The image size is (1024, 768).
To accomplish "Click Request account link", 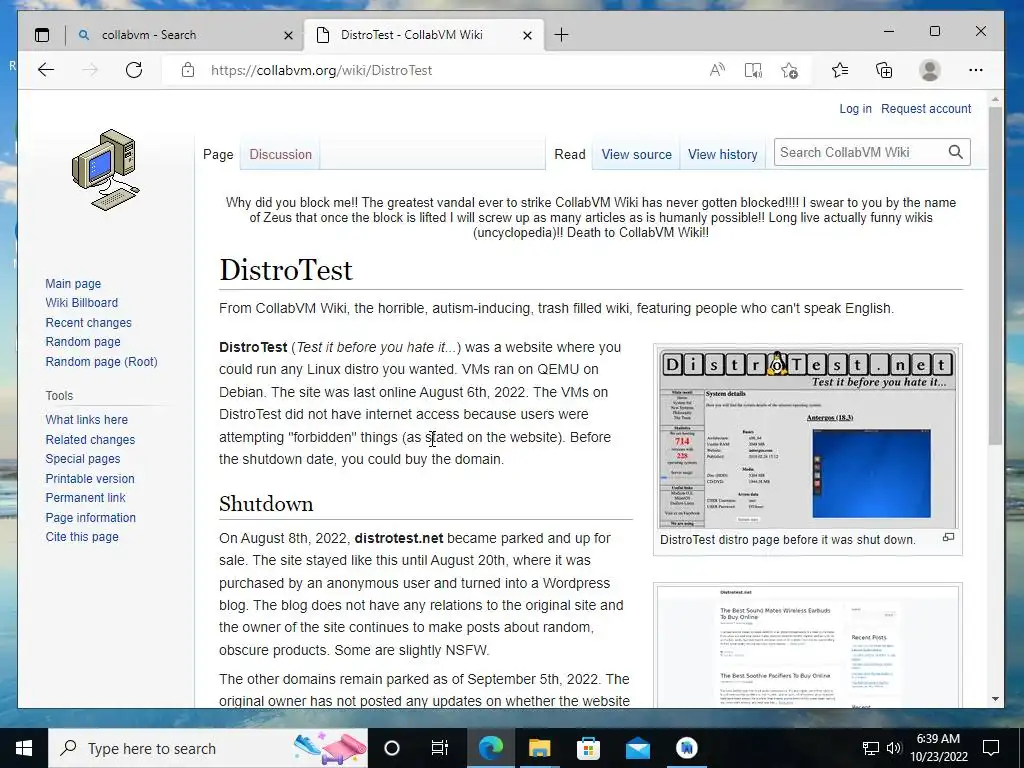I will click(925, 108).
